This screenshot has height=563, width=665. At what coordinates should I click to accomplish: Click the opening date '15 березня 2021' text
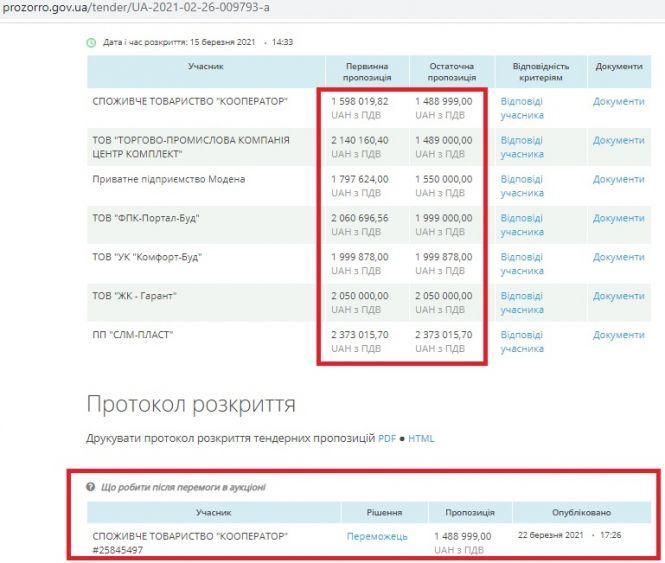point(223,42)
